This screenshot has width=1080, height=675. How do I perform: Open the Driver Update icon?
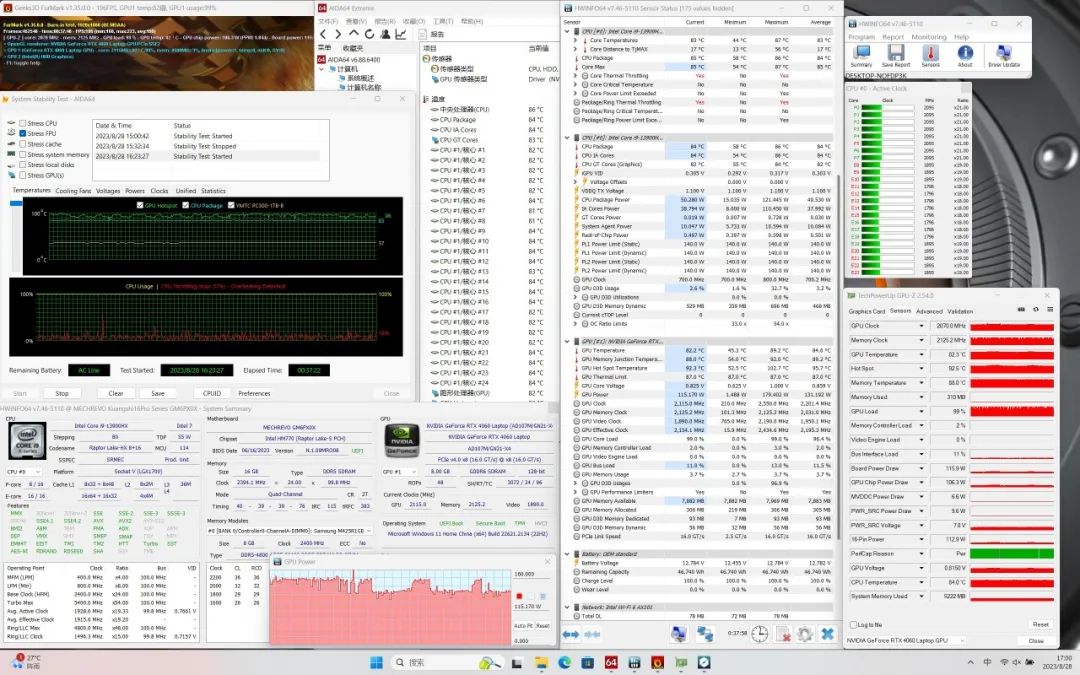pos(1004,53)
